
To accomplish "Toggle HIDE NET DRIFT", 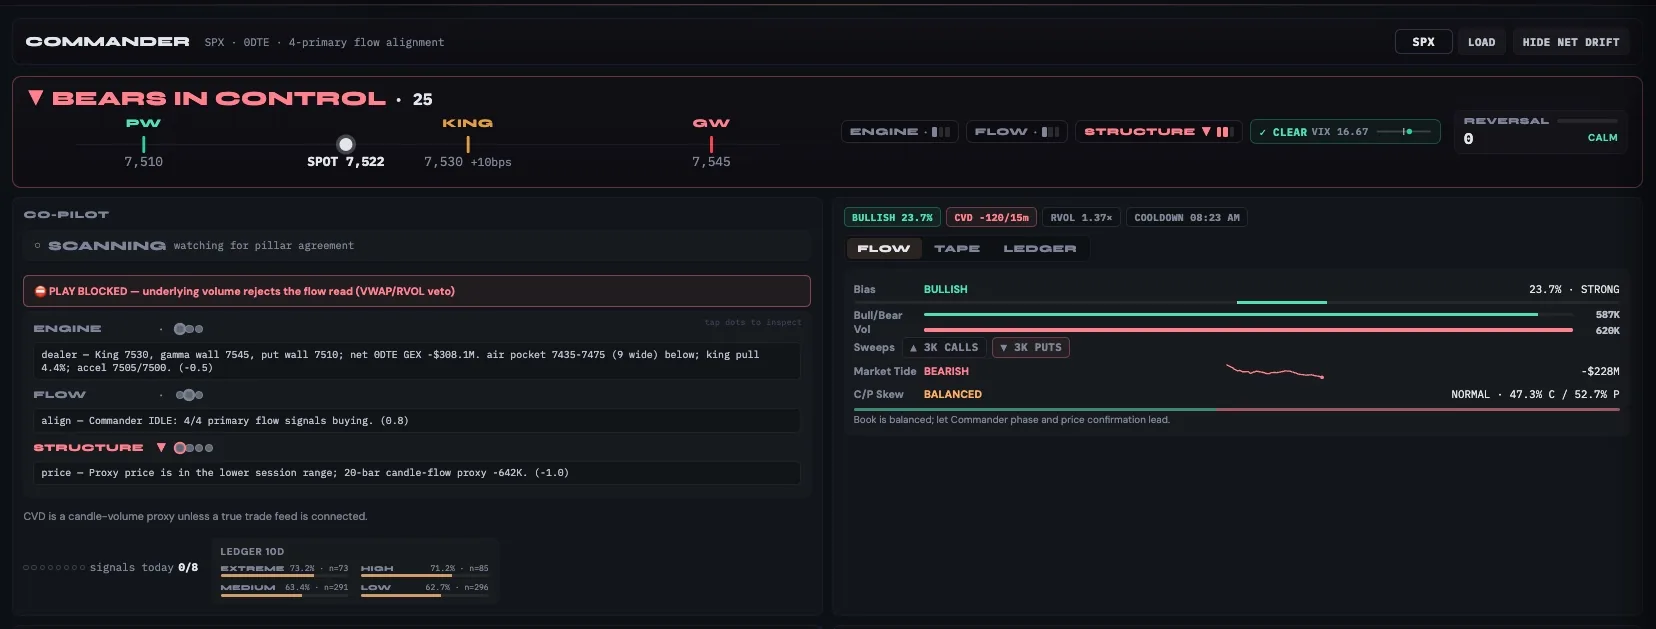I will click(x=1570, y=42).
